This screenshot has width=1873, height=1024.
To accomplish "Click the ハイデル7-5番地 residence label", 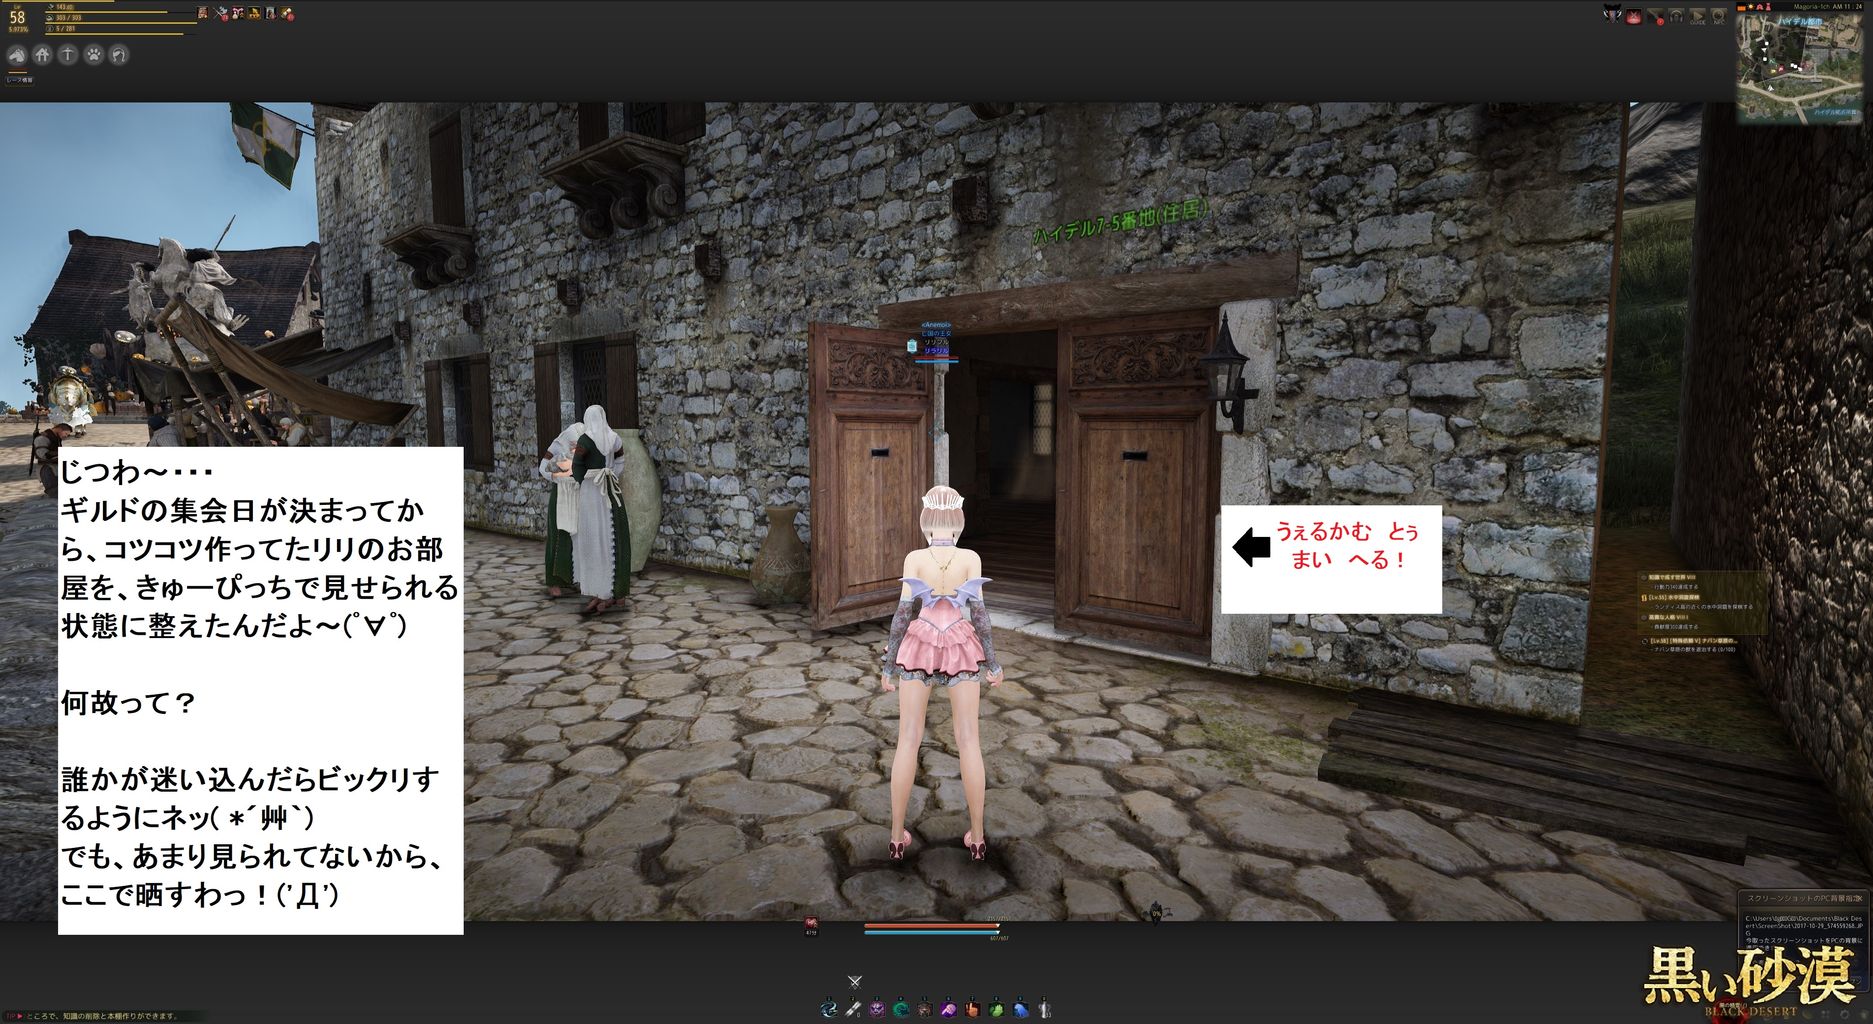I will pyautogui.click(x=1120, y=222).
